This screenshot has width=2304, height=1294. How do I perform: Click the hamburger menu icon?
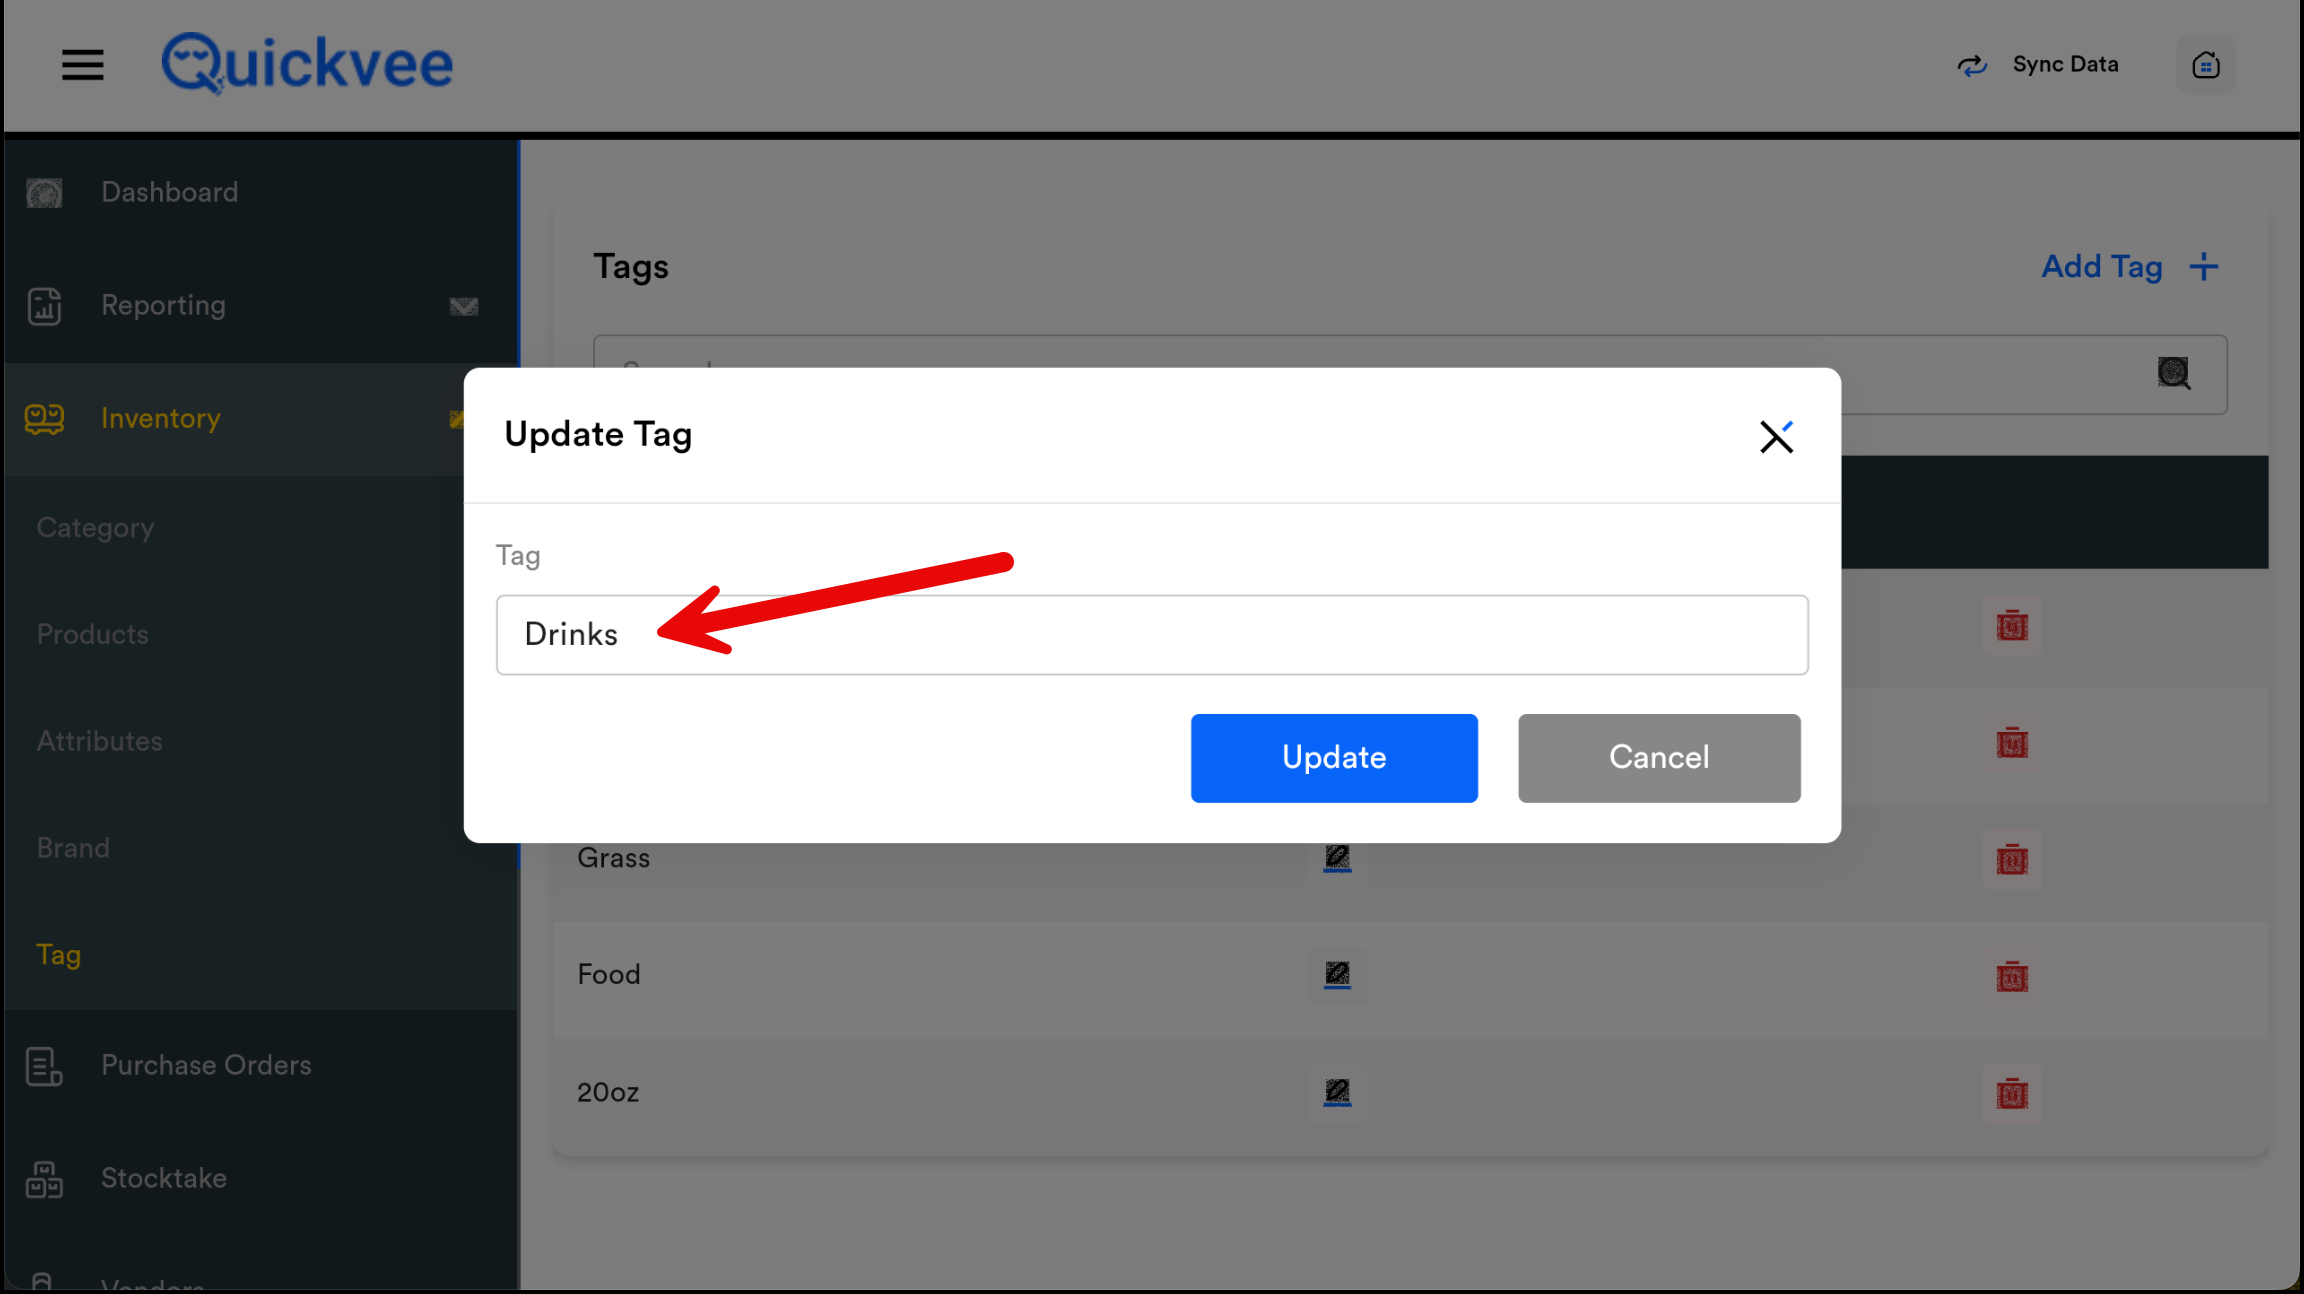(x=83, y=65)
